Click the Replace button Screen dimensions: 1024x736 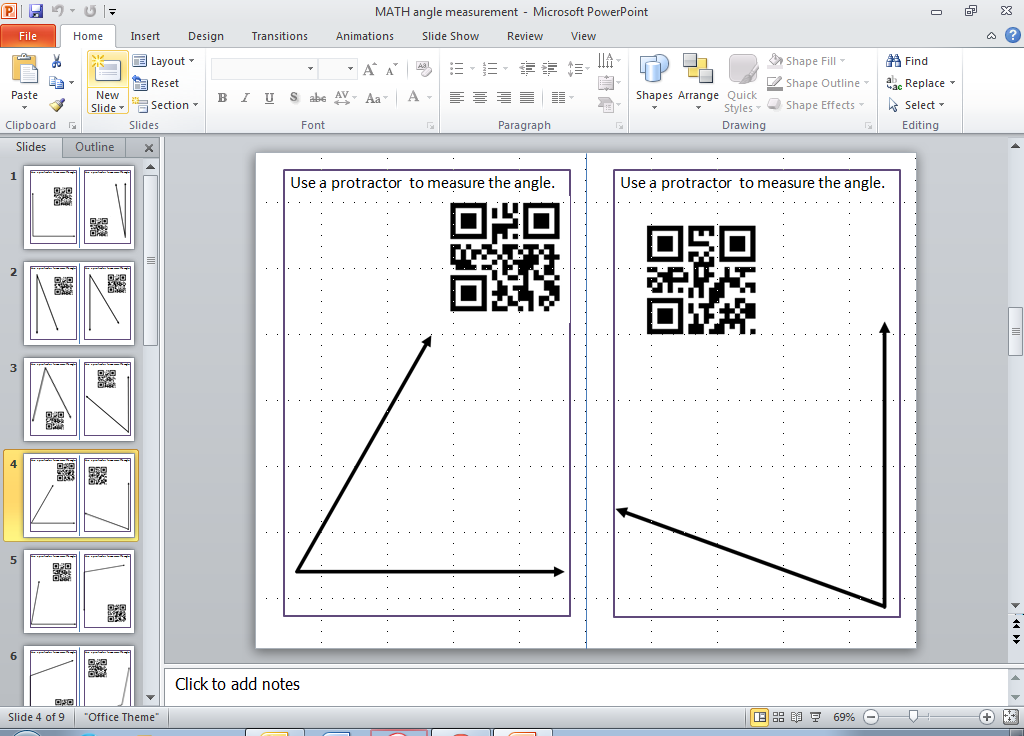(921, 83)
